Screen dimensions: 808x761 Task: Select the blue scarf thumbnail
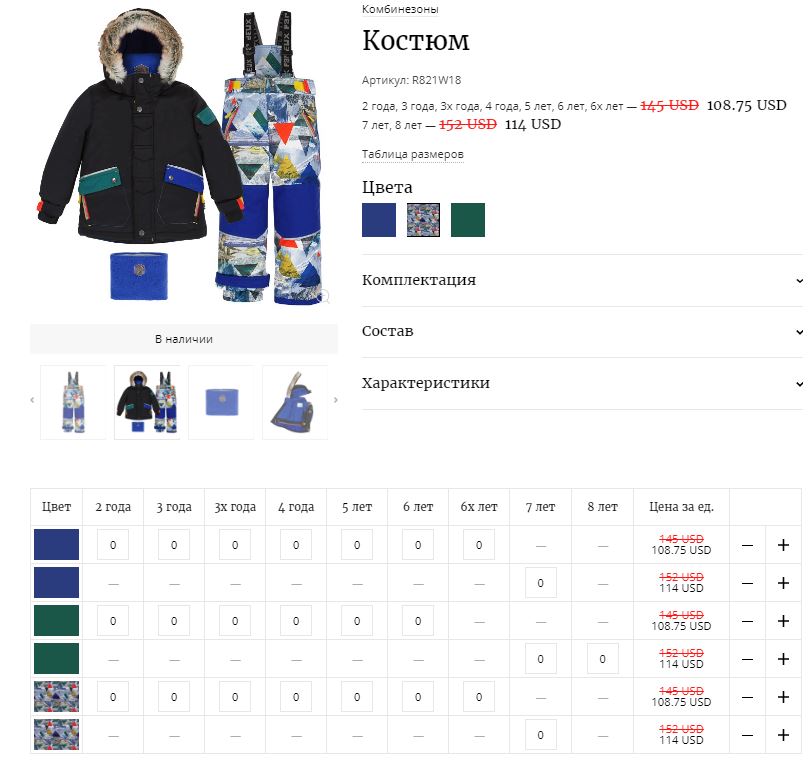222,402
